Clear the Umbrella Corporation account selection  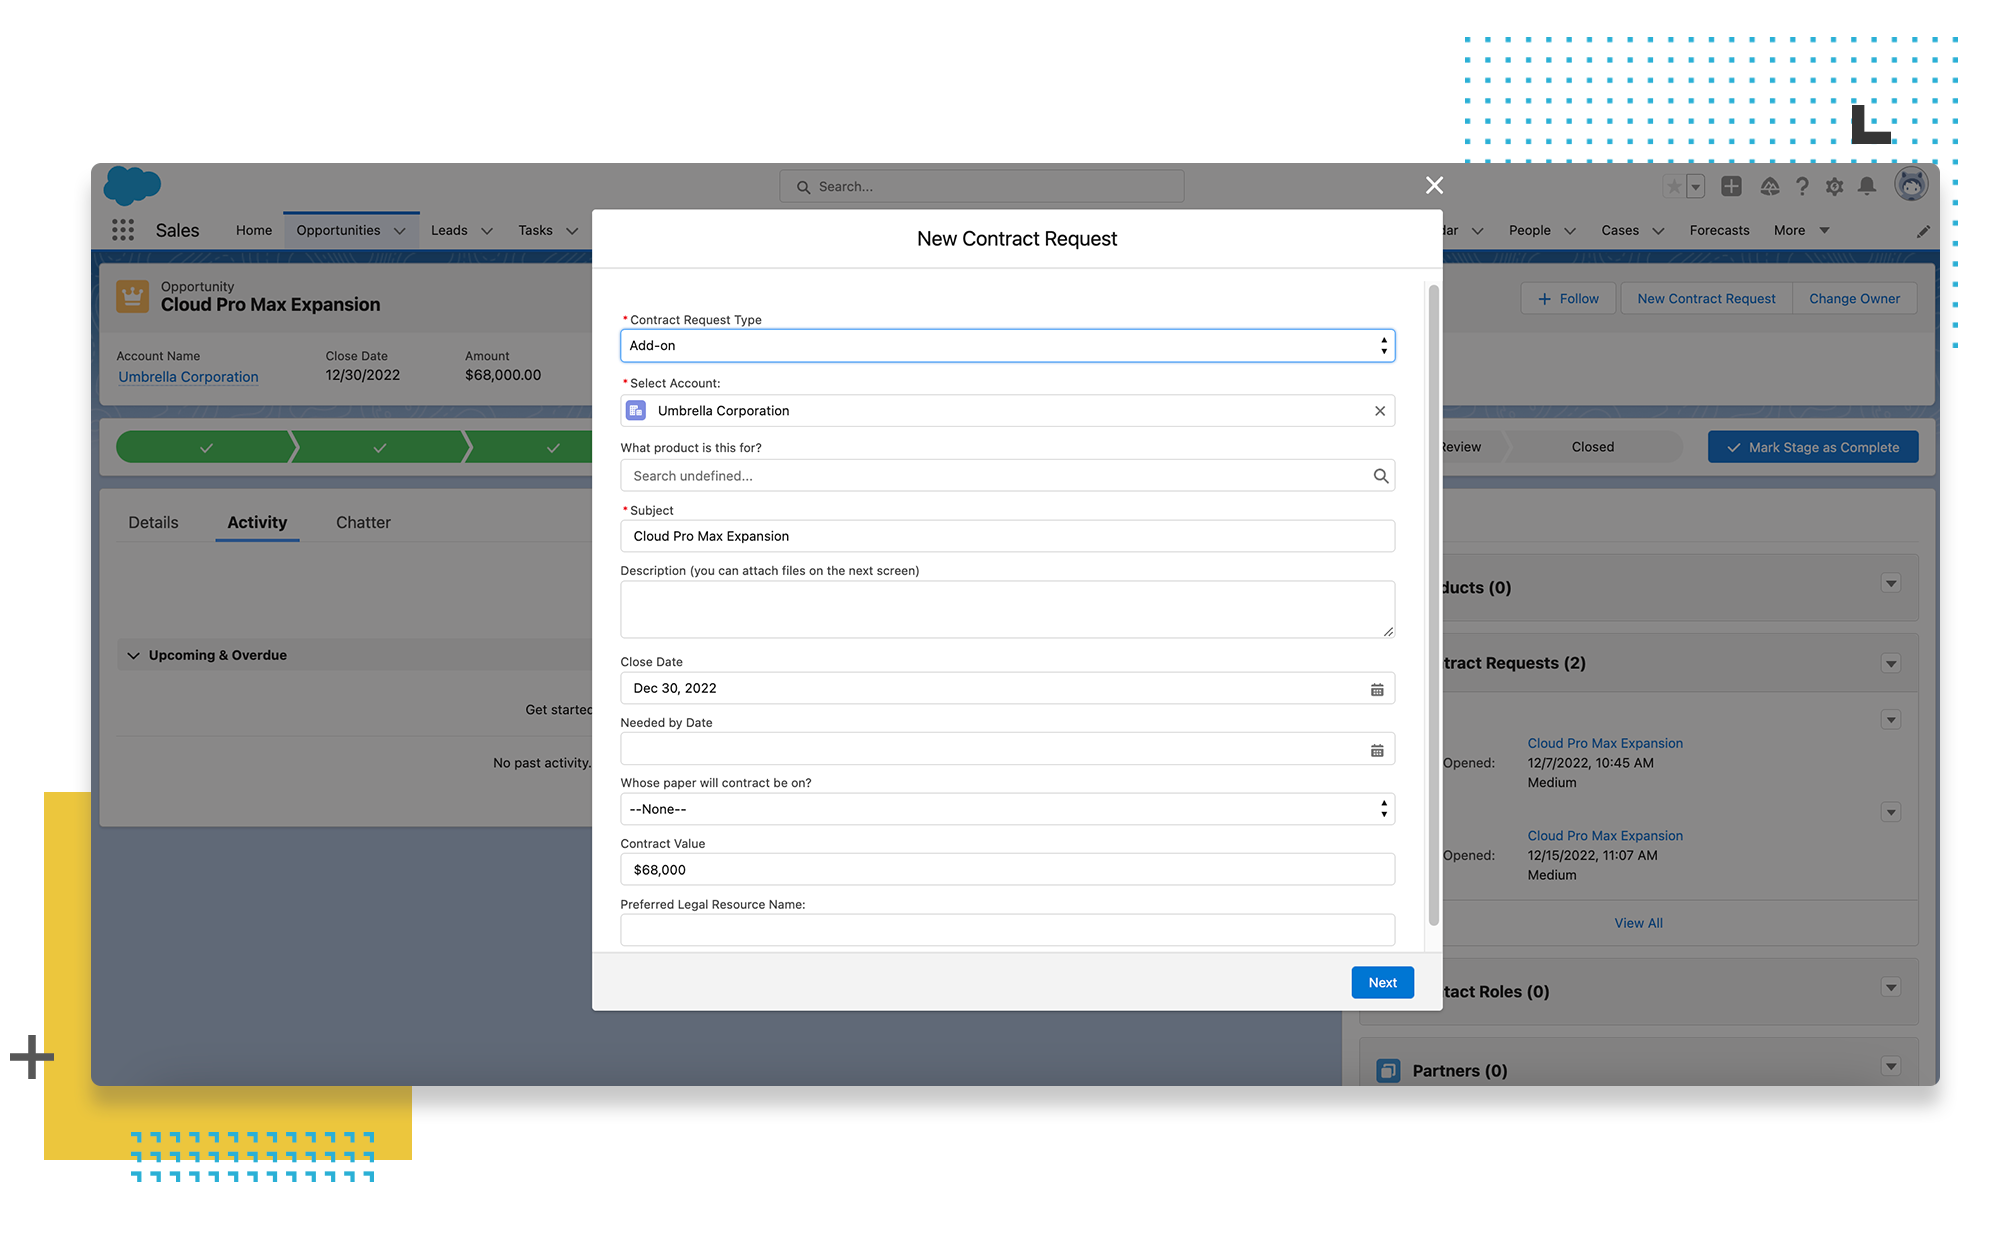click(1380, 411)
